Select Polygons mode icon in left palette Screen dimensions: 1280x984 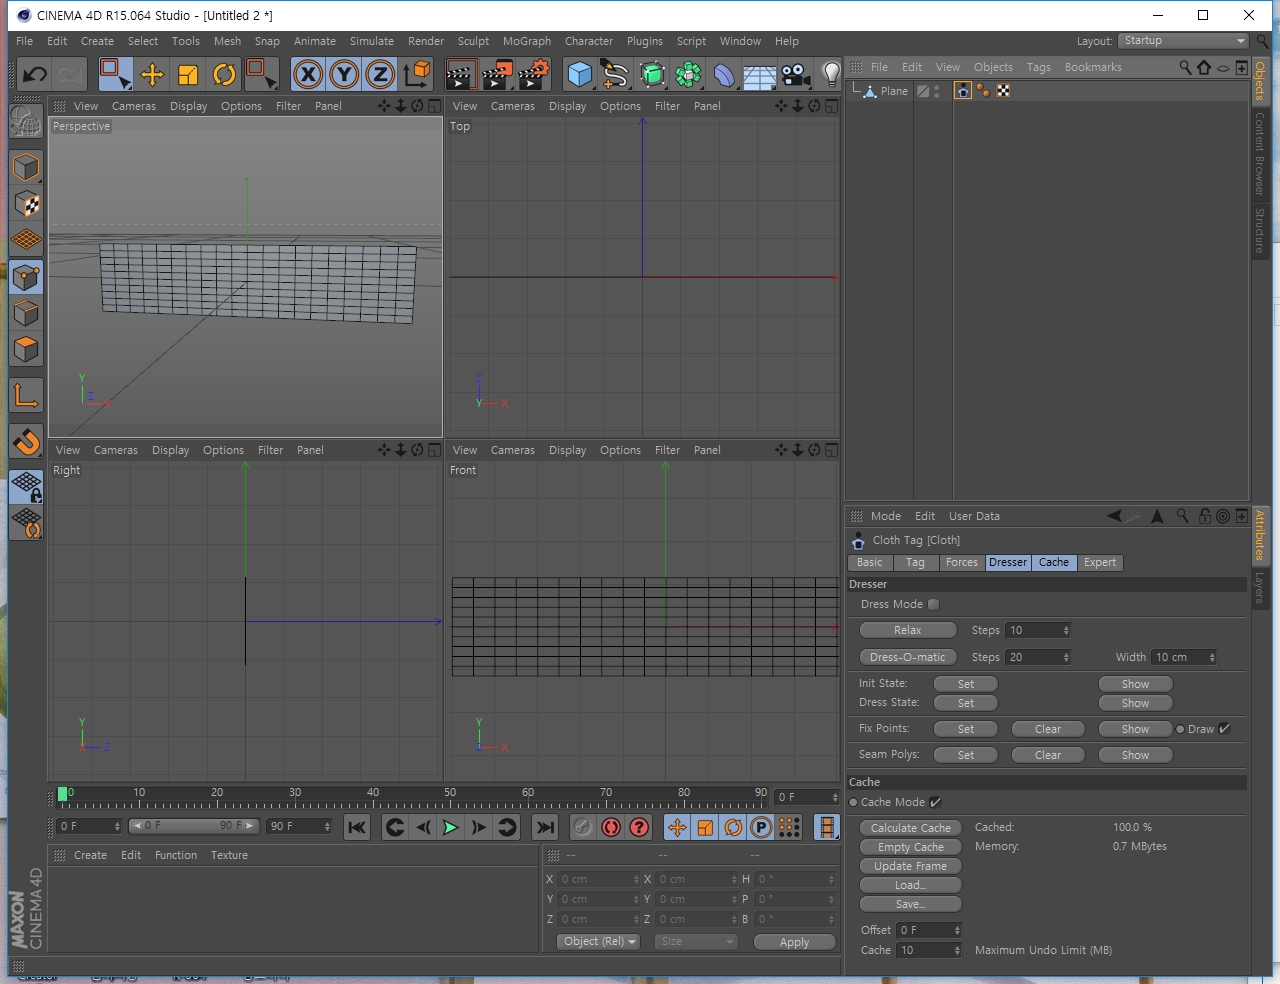(x=26, y=349)
